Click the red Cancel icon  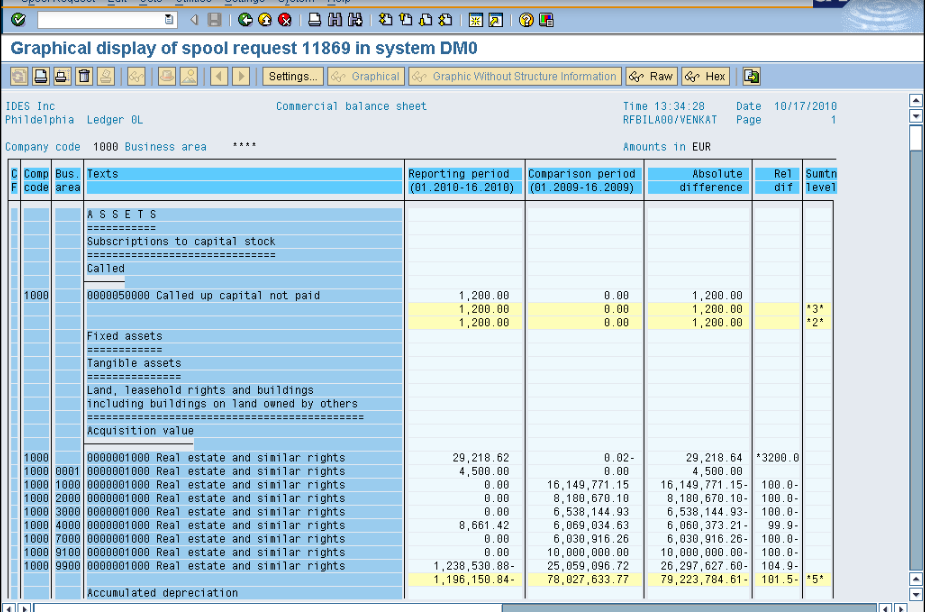285,20
